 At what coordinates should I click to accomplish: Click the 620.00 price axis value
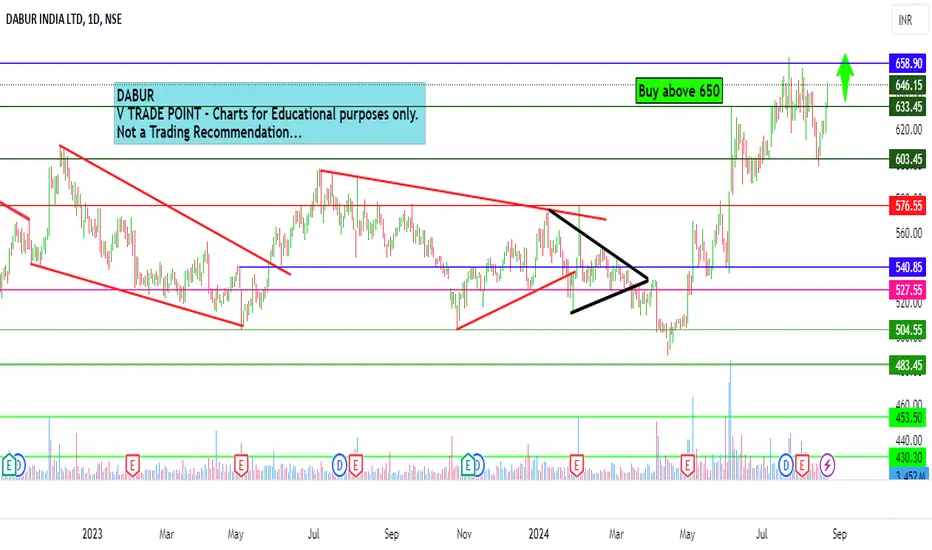(x=909, y=130)
